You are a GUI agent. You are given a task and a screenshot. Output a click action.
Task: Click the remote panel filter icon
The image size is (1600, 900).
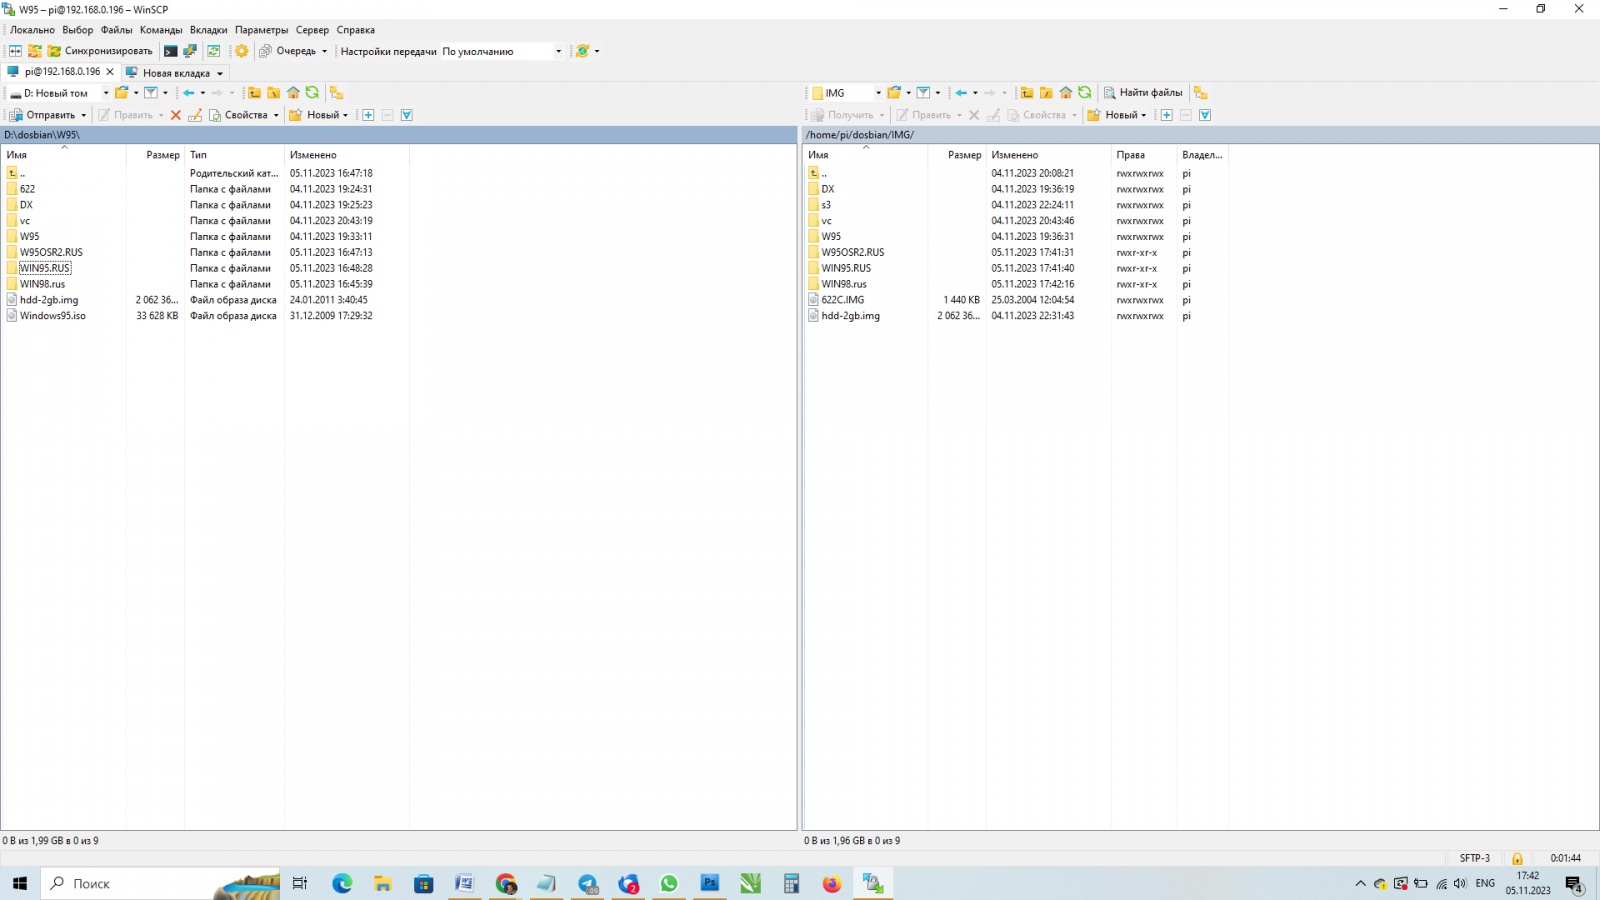pos(923,93)
